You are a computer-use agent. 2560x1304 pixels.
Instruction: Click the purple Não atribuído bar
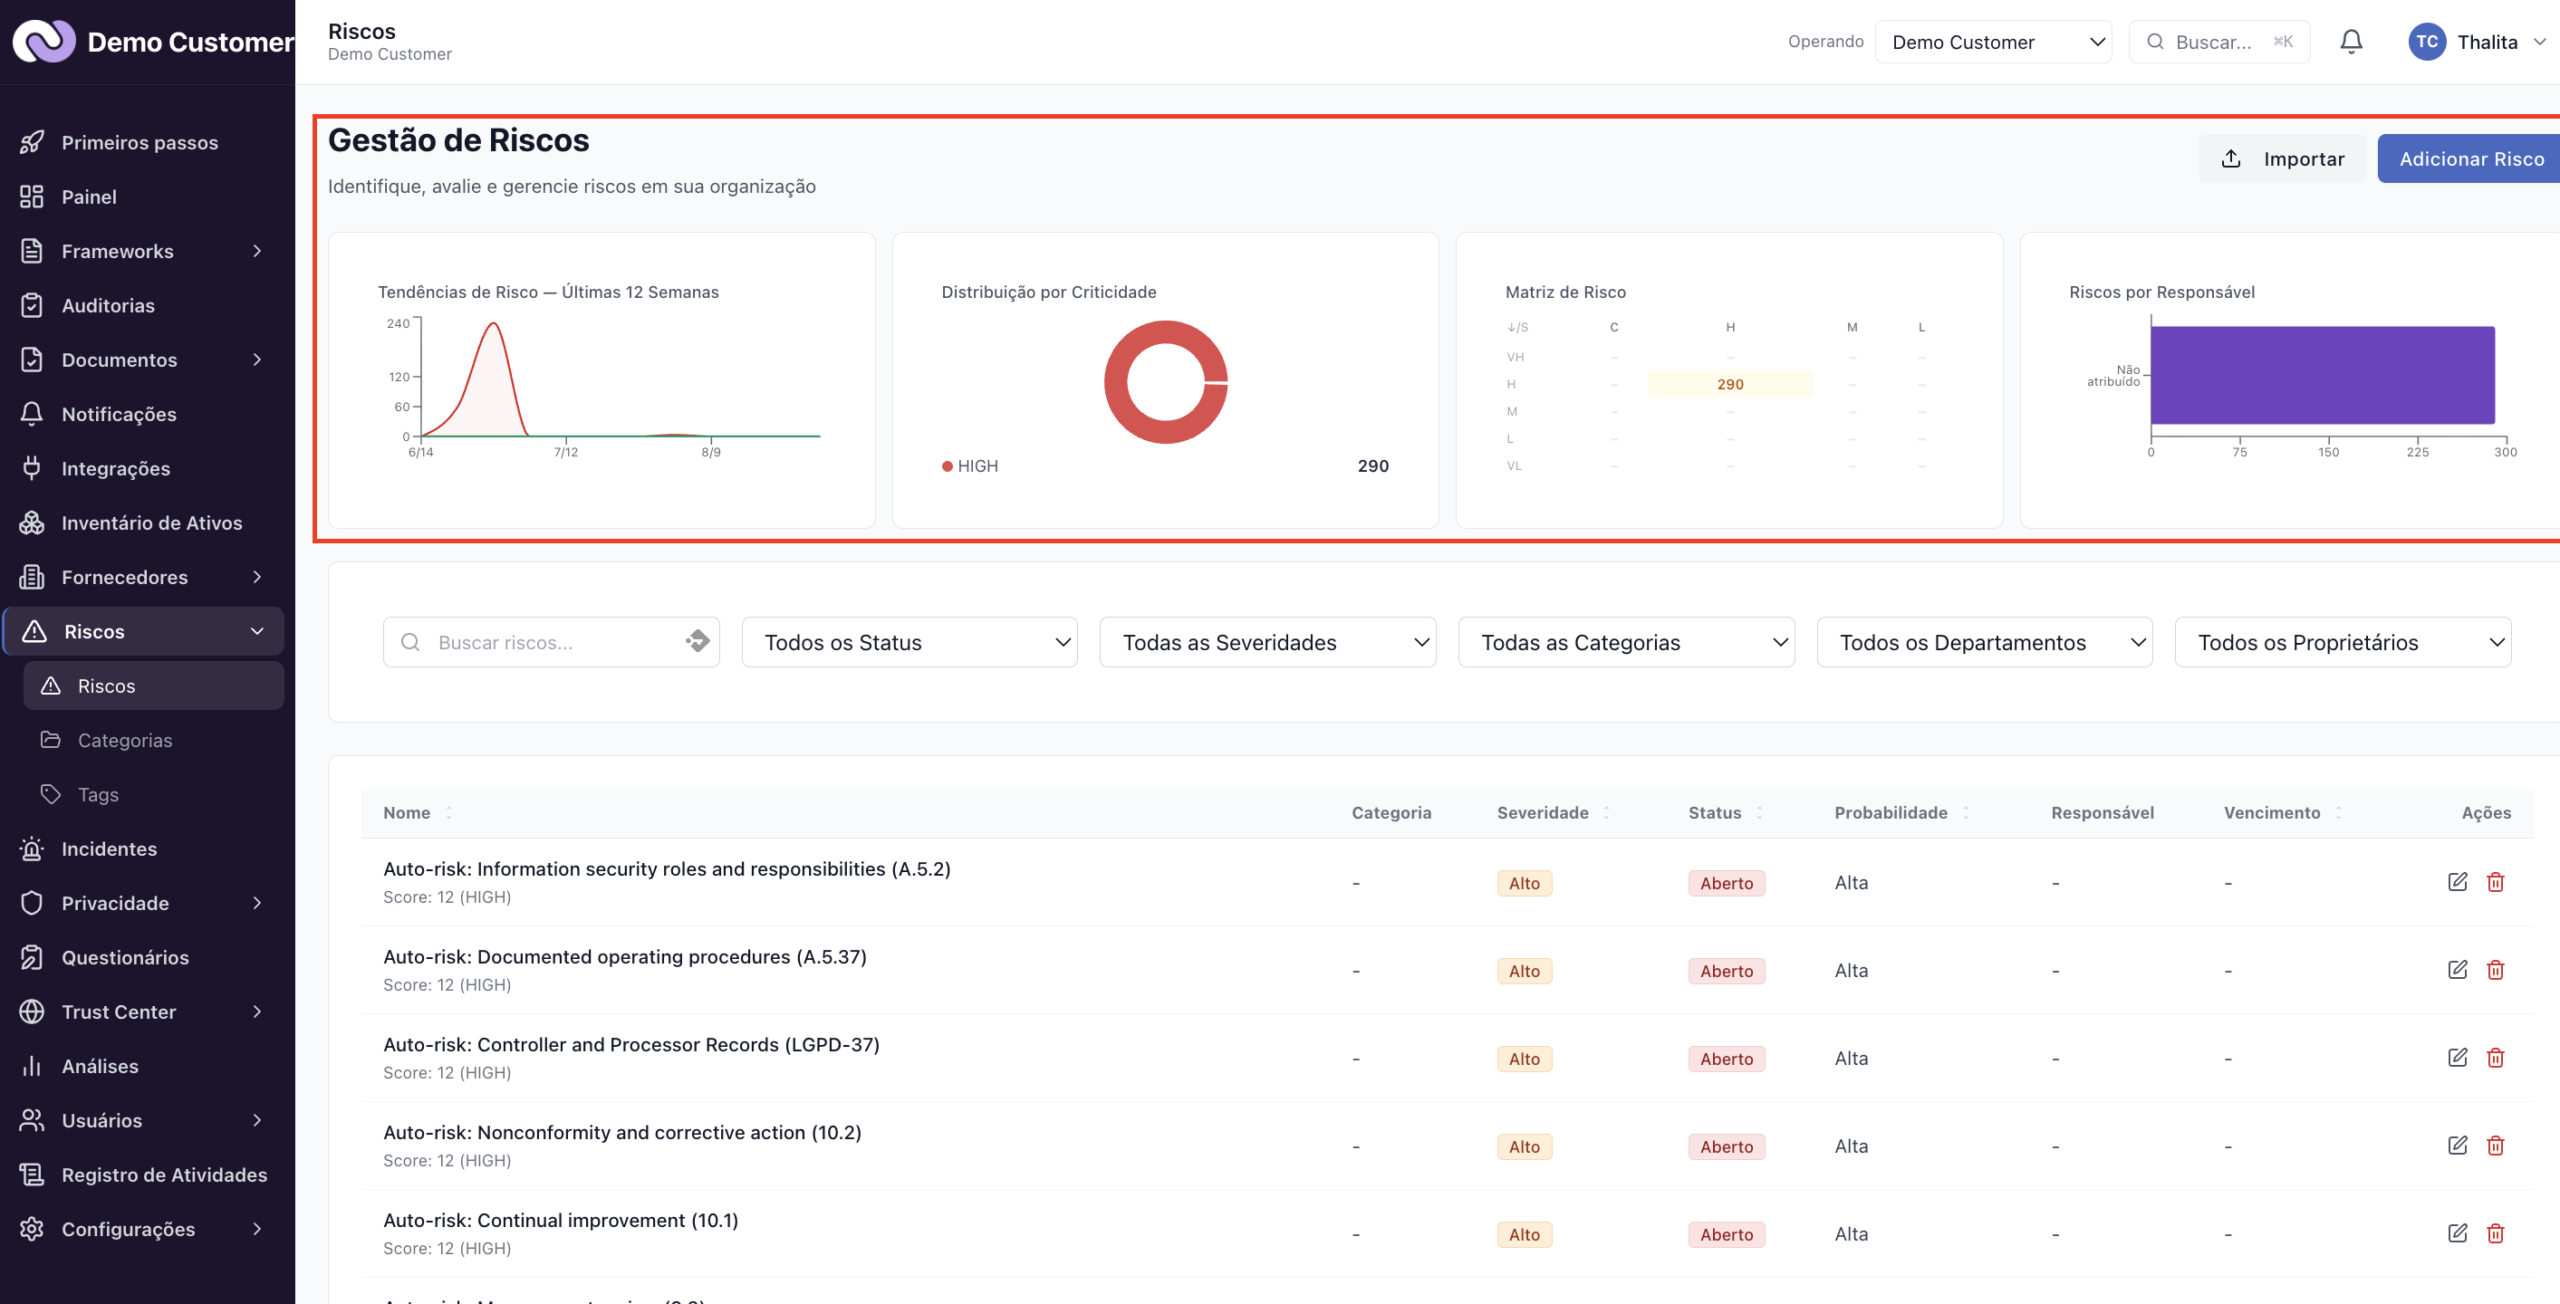pos(2322,375)
